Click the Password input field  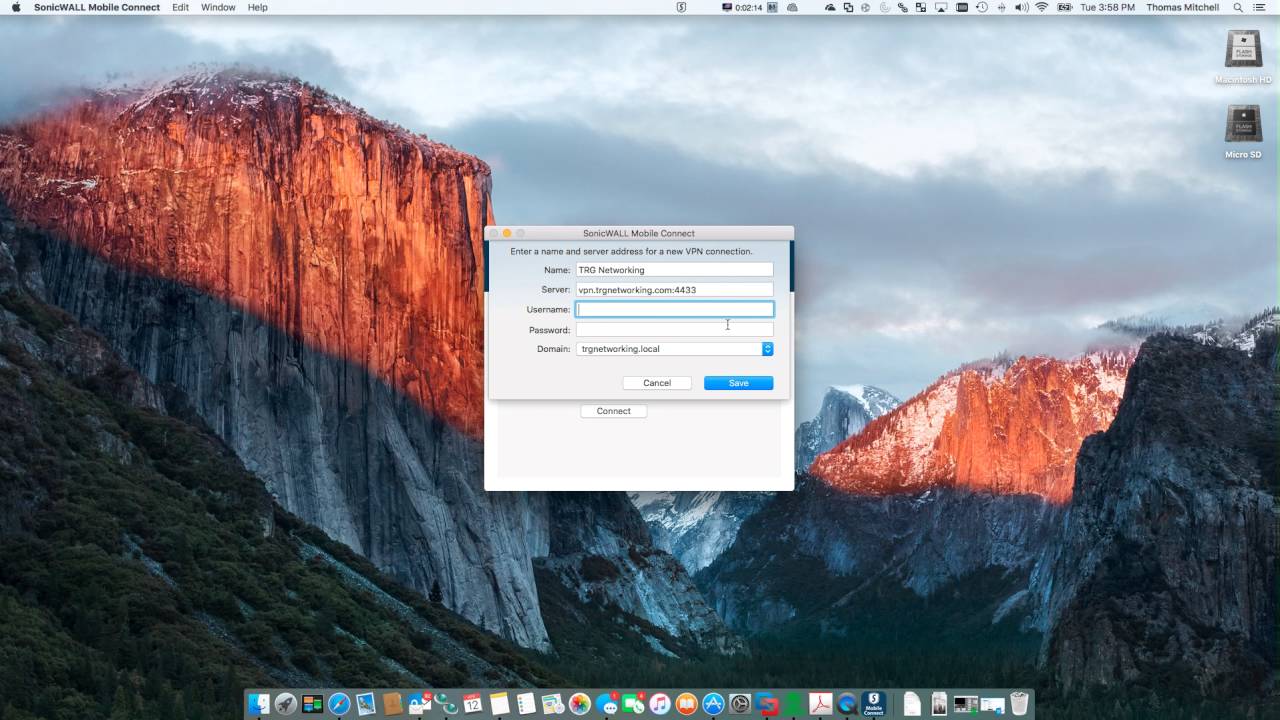tap(674, 329)
